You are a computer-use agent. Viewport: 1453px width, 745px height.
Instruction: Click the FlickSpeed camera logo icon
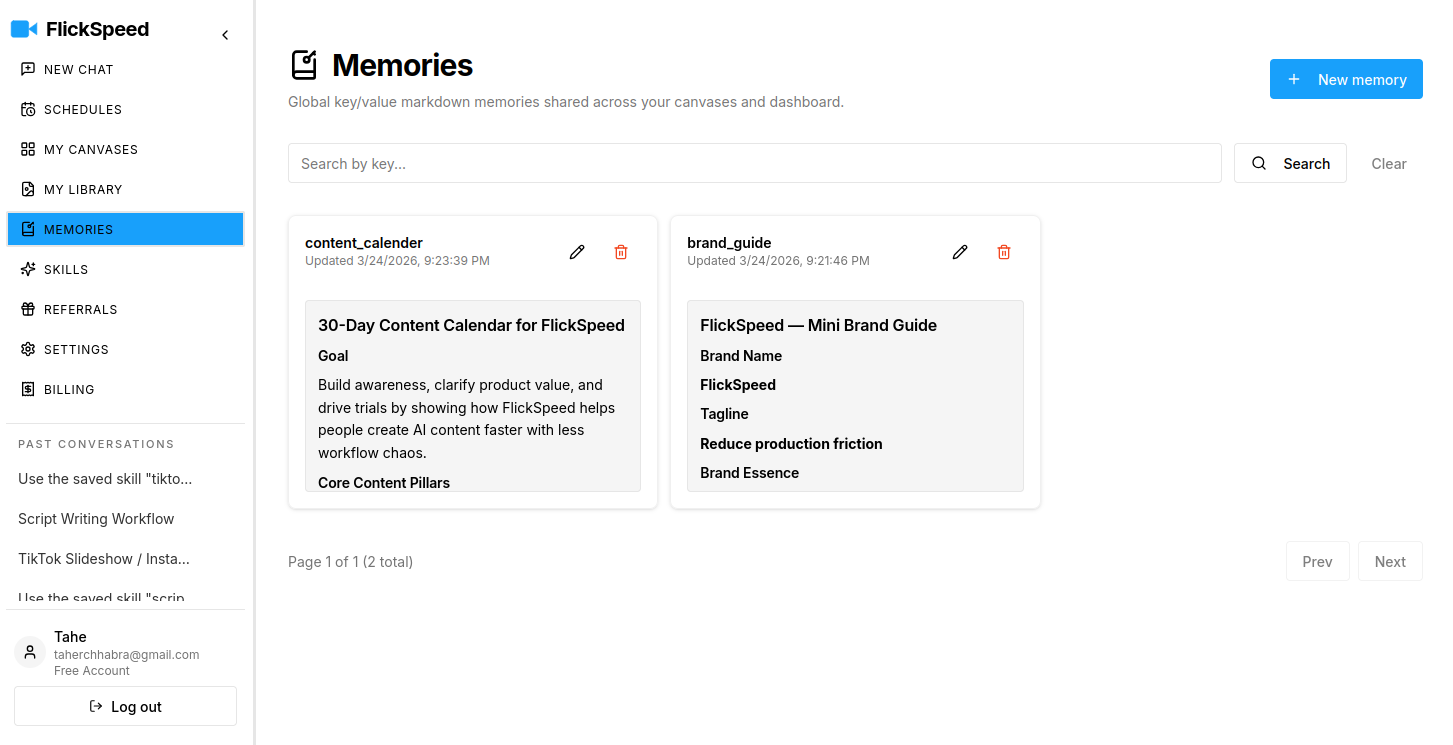(x=24, y=29)
